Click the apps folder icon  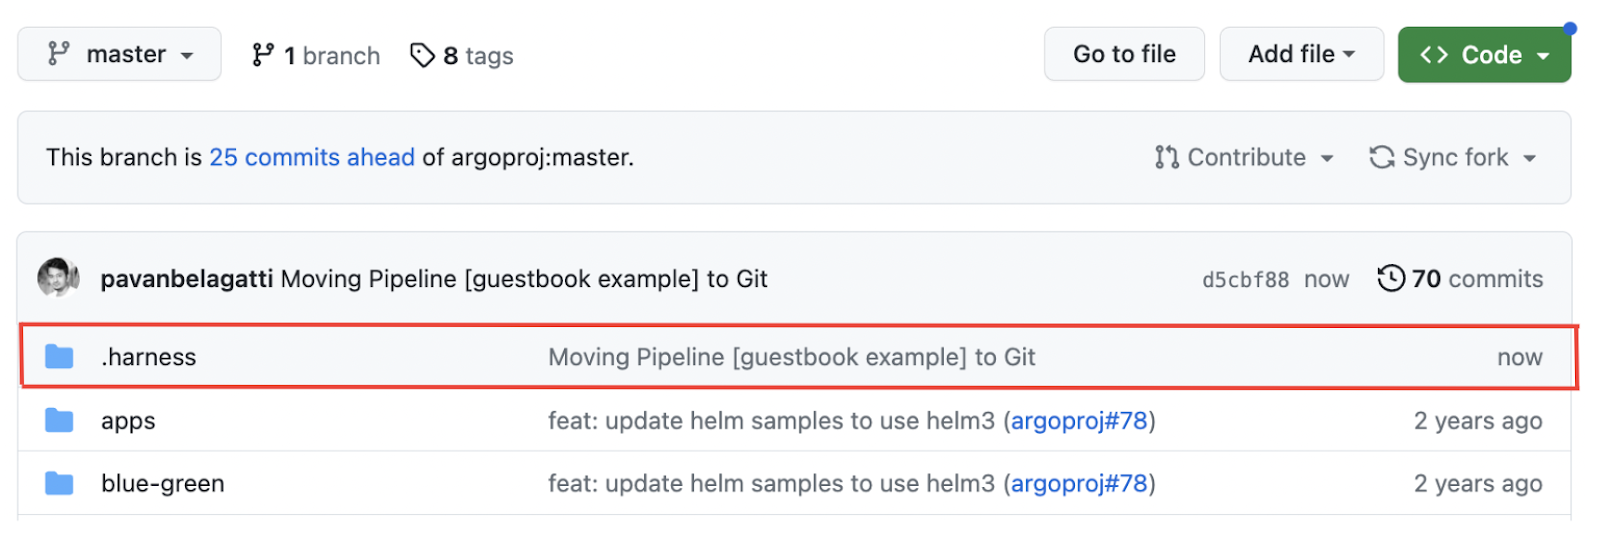pos(59,420)
